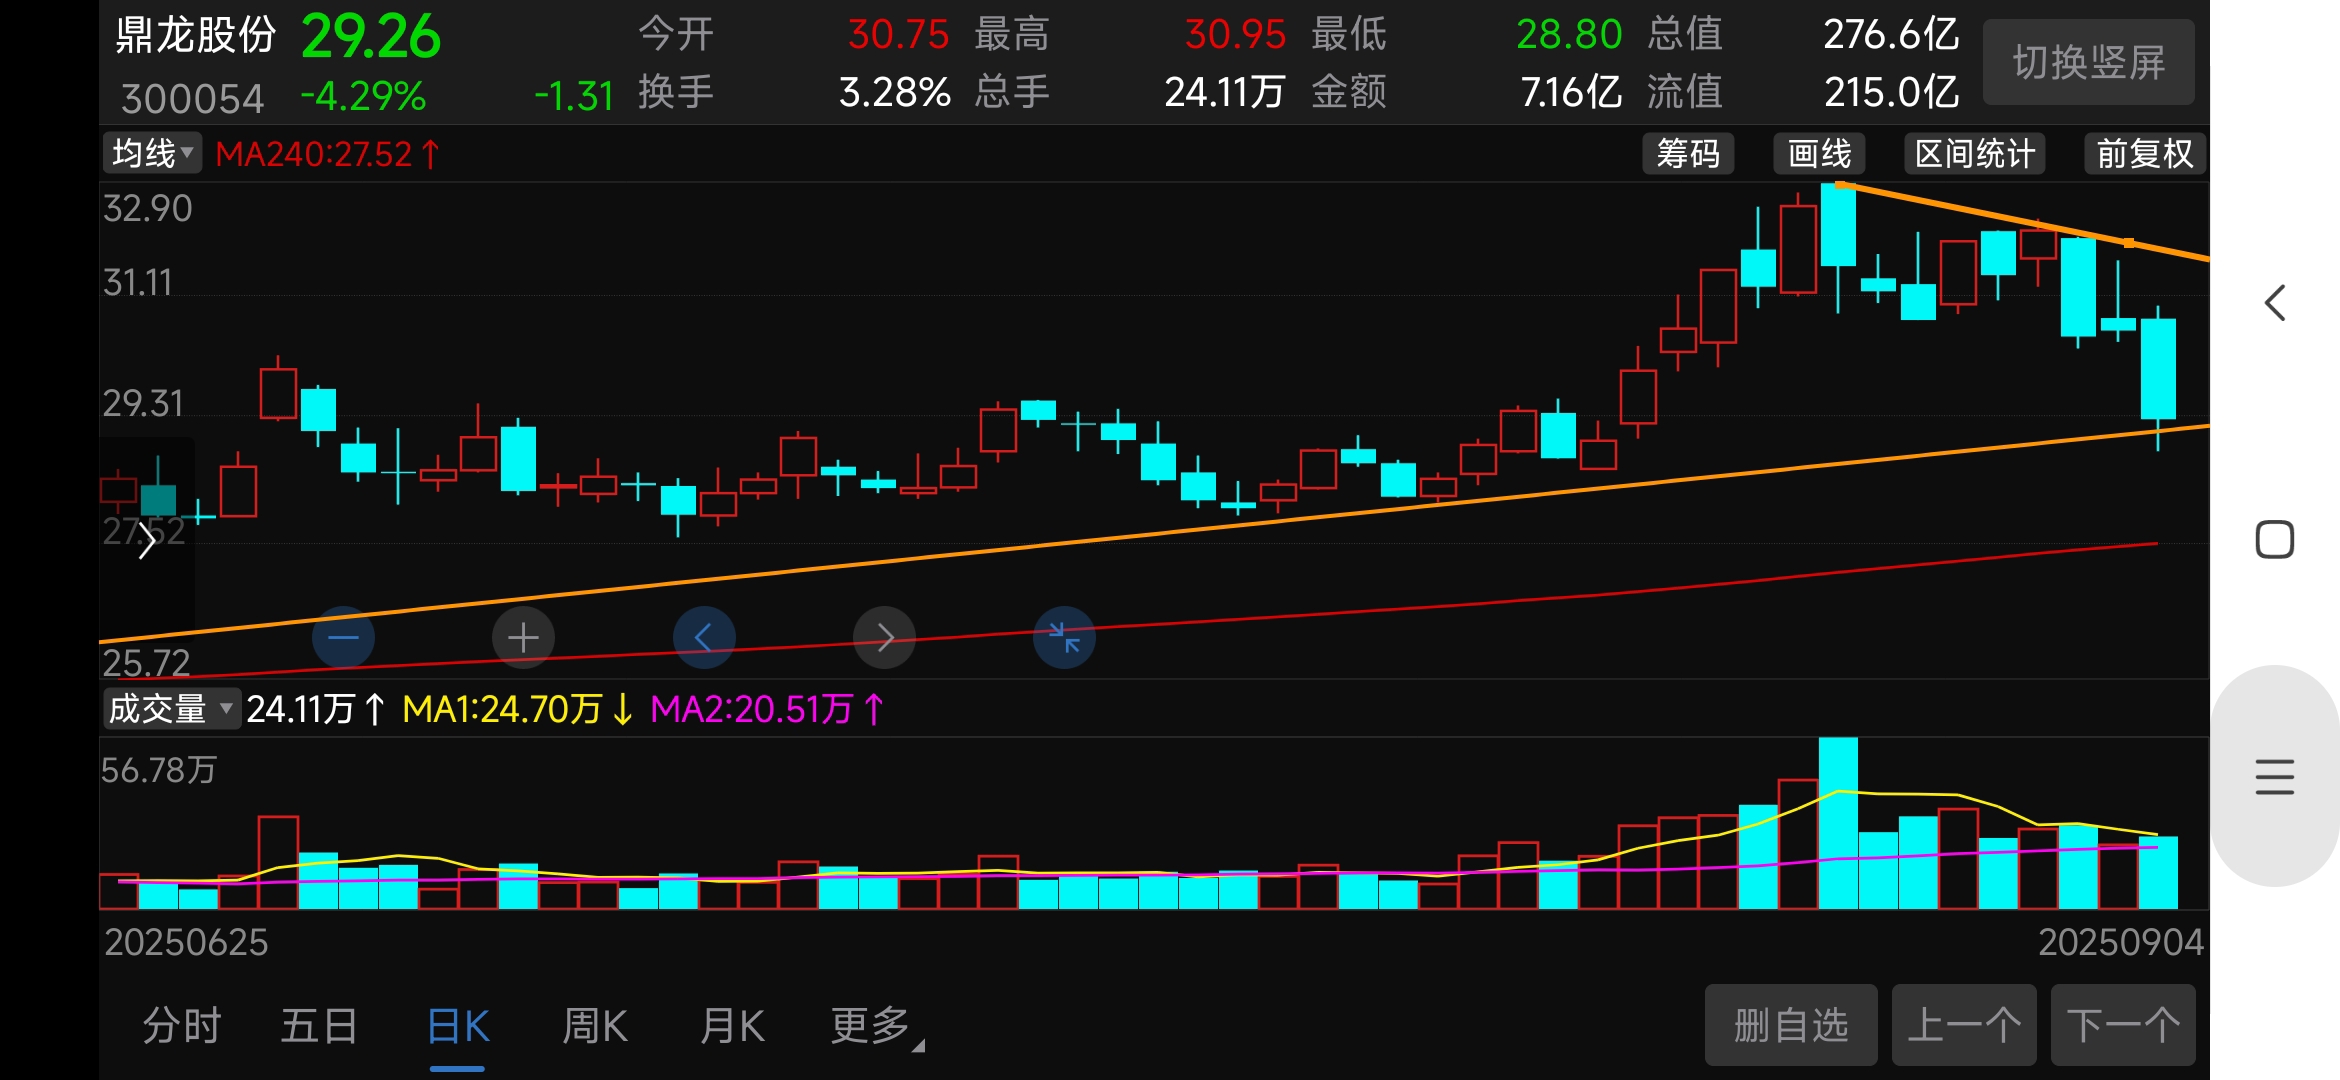The image size is (2340, 1080).
Task: Open the 筹码 chip distribution
Action: click(1688, 154)
